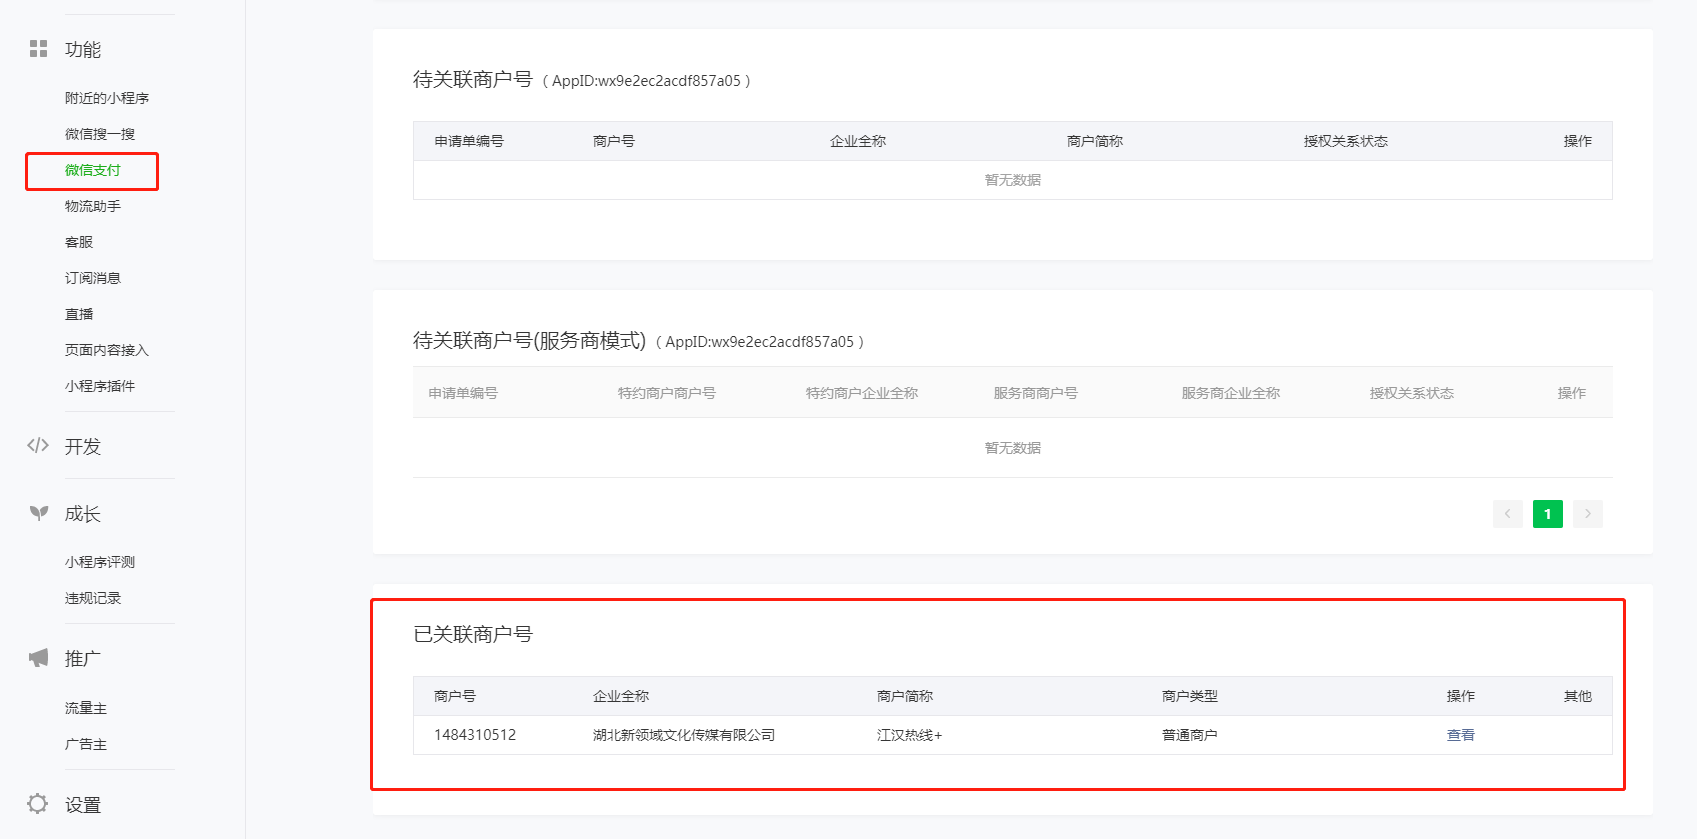Screen dimensions: 1697x839
Task: Open 广告主 menu item
Action: [86, 744]
